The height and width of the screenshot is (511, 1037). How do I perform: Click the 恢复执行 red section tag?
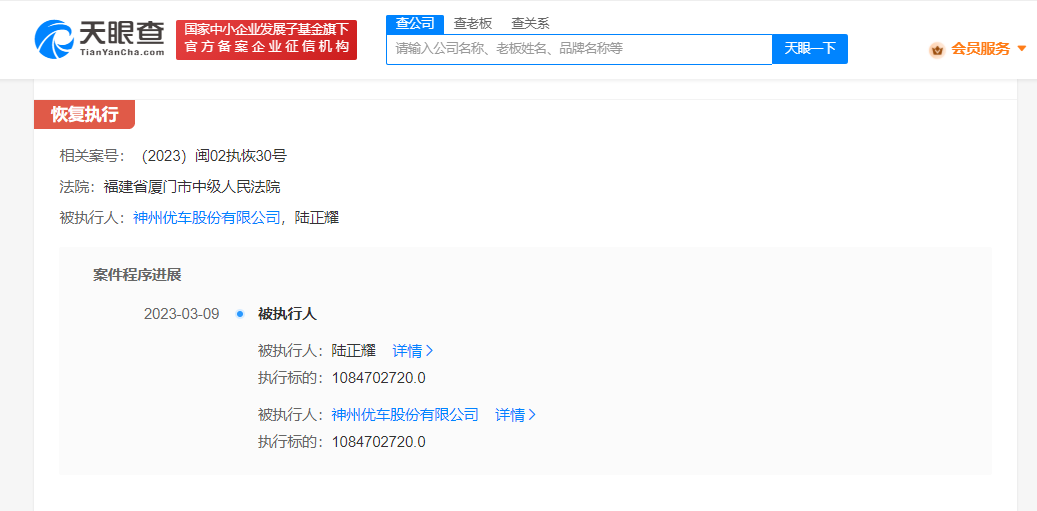85,114
